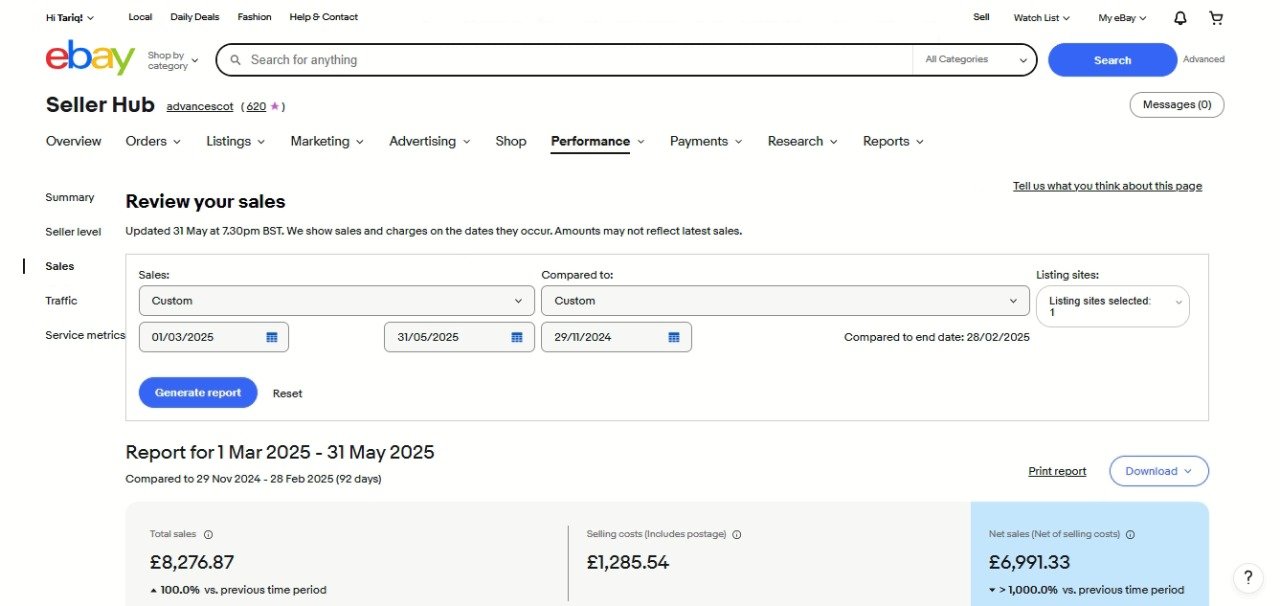This screenshot has height=606, width=1280.
Task: Select Summary in the left sidebar
Action: pos(70,198)
